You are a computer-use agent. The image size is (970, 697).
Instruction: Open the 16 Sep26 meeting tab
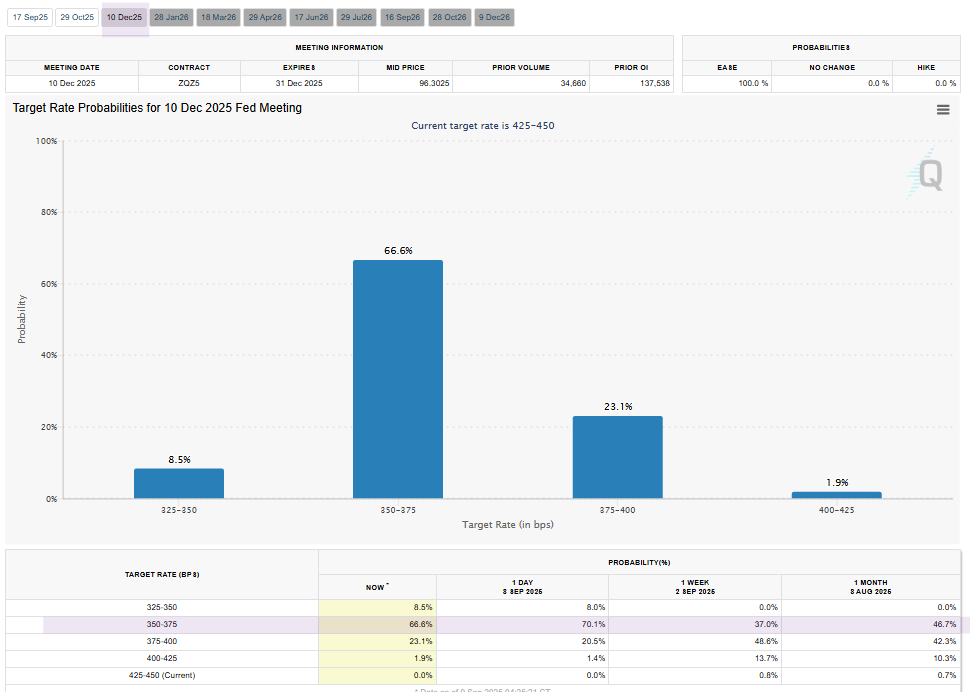403,17
